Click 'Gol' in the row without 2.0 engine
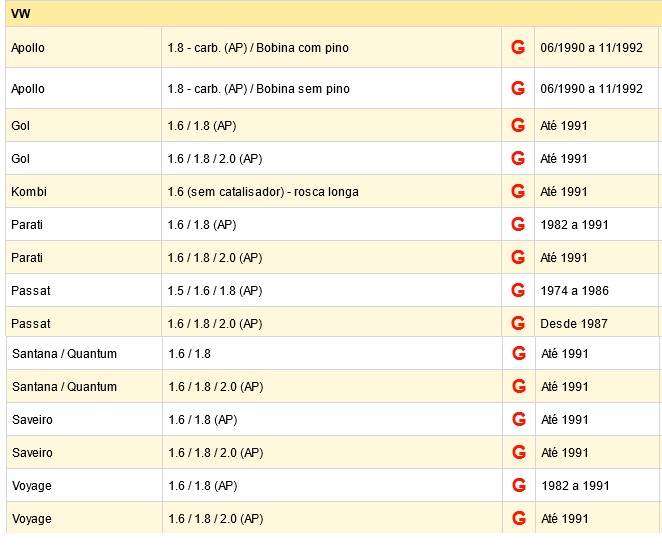 coord(20,125)
